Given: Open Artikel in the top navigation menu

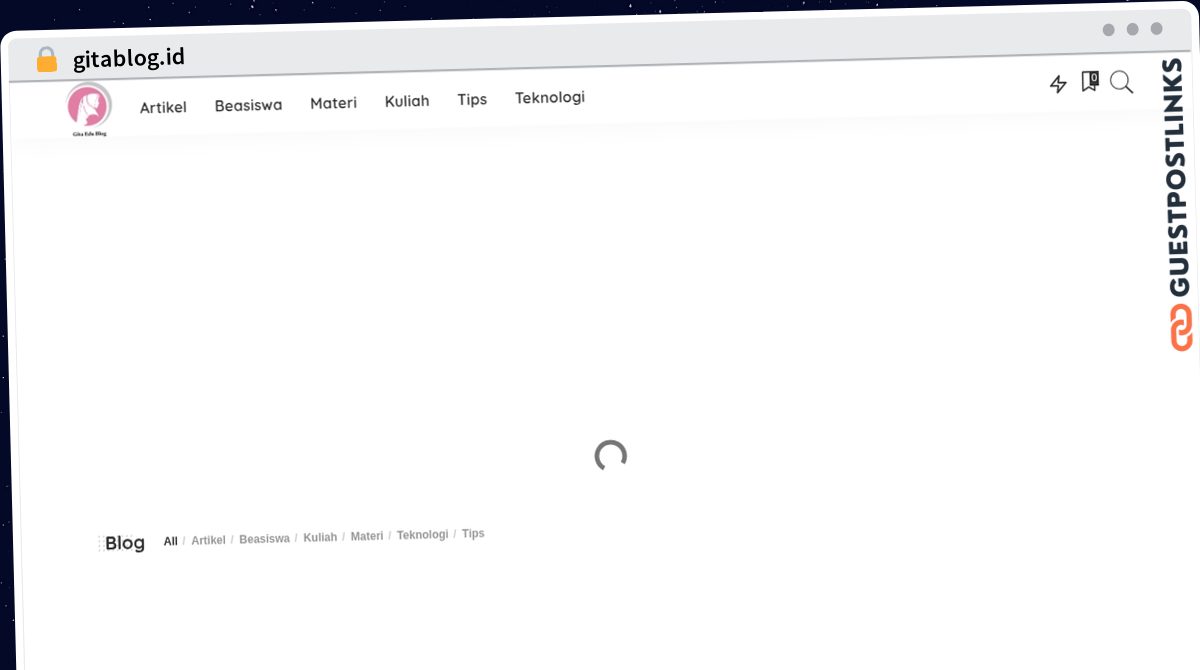Looking at the screenshot, I should tap(163, 107).
